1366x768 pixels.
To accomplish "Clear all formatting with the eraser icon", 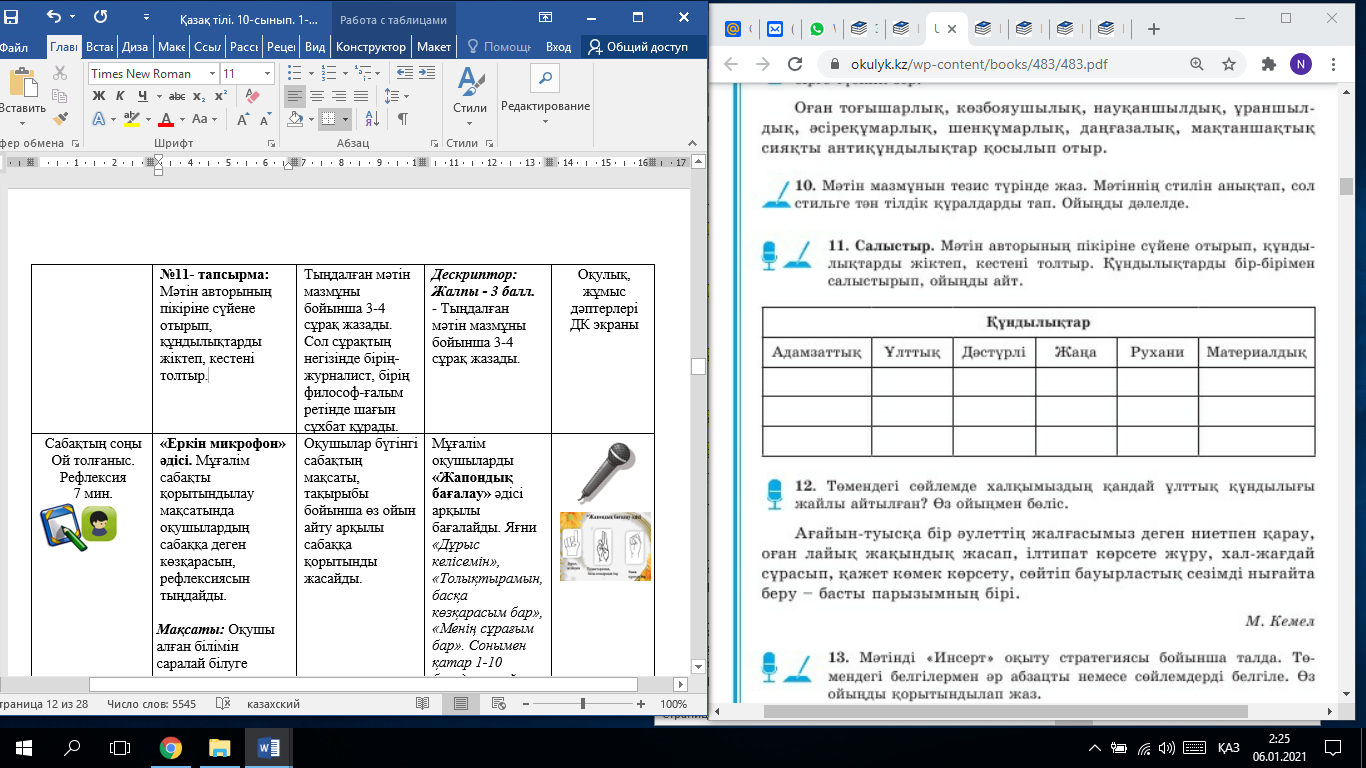I will 252,96.
